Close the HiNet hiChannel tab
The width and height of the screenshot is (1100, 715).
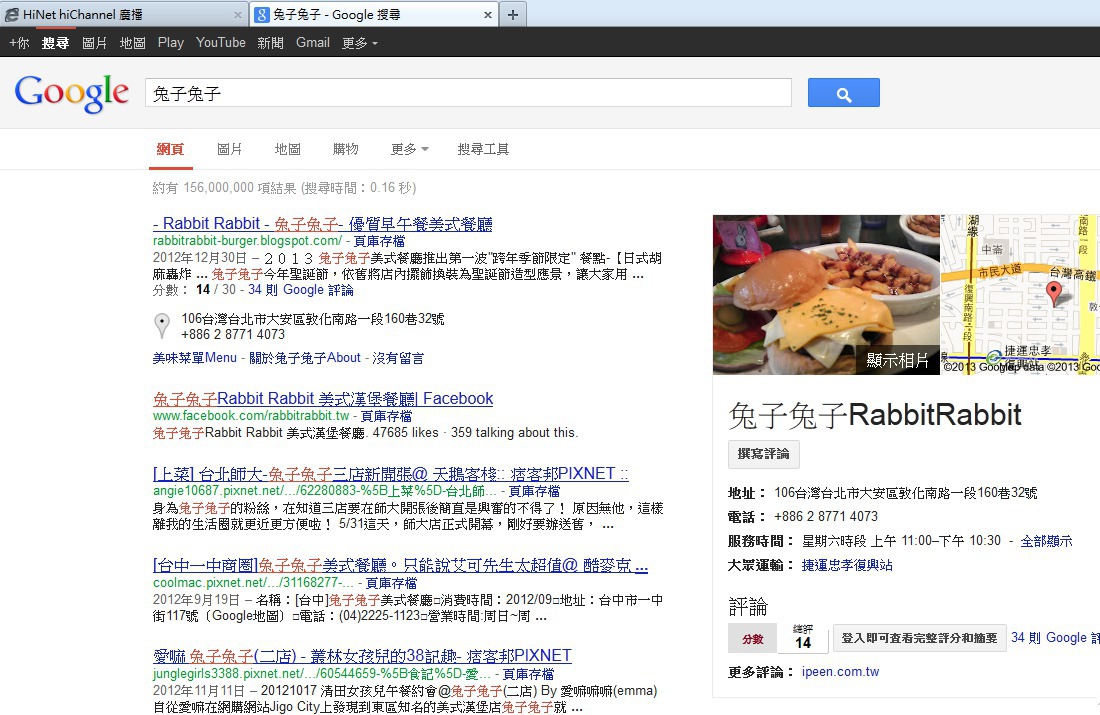[238, 15]
